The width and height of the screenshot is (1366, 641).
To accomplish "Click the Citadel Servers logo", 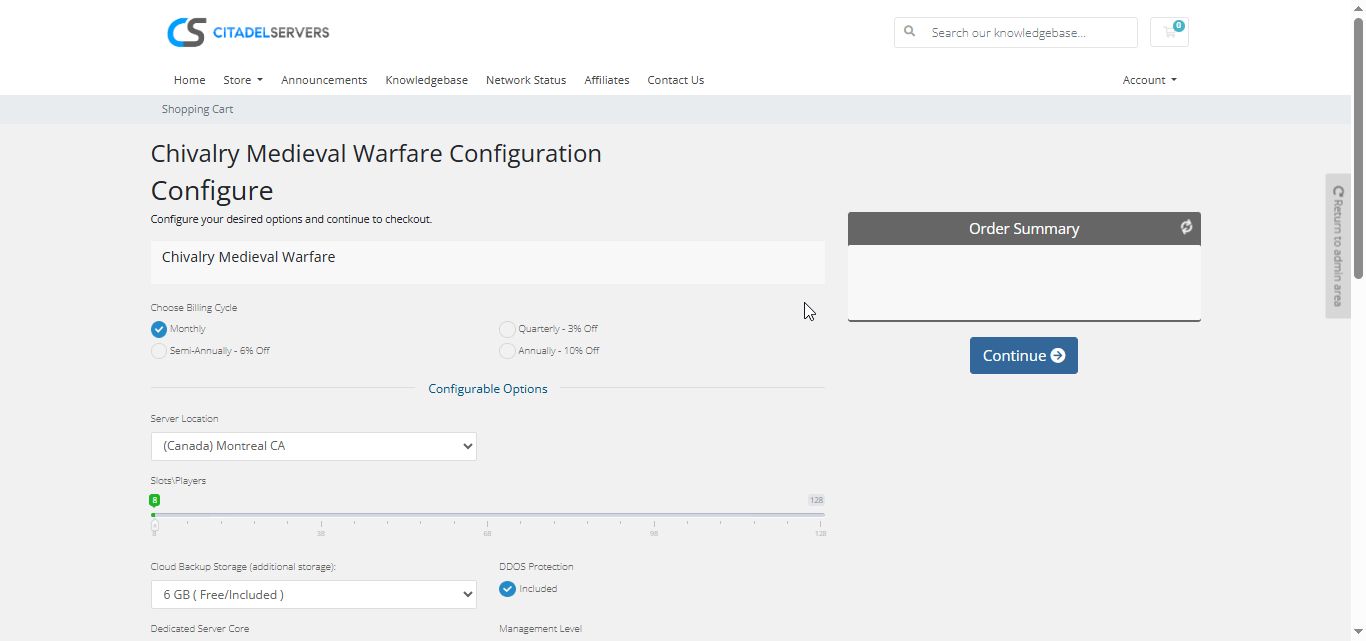I will (x=248, y=32).
